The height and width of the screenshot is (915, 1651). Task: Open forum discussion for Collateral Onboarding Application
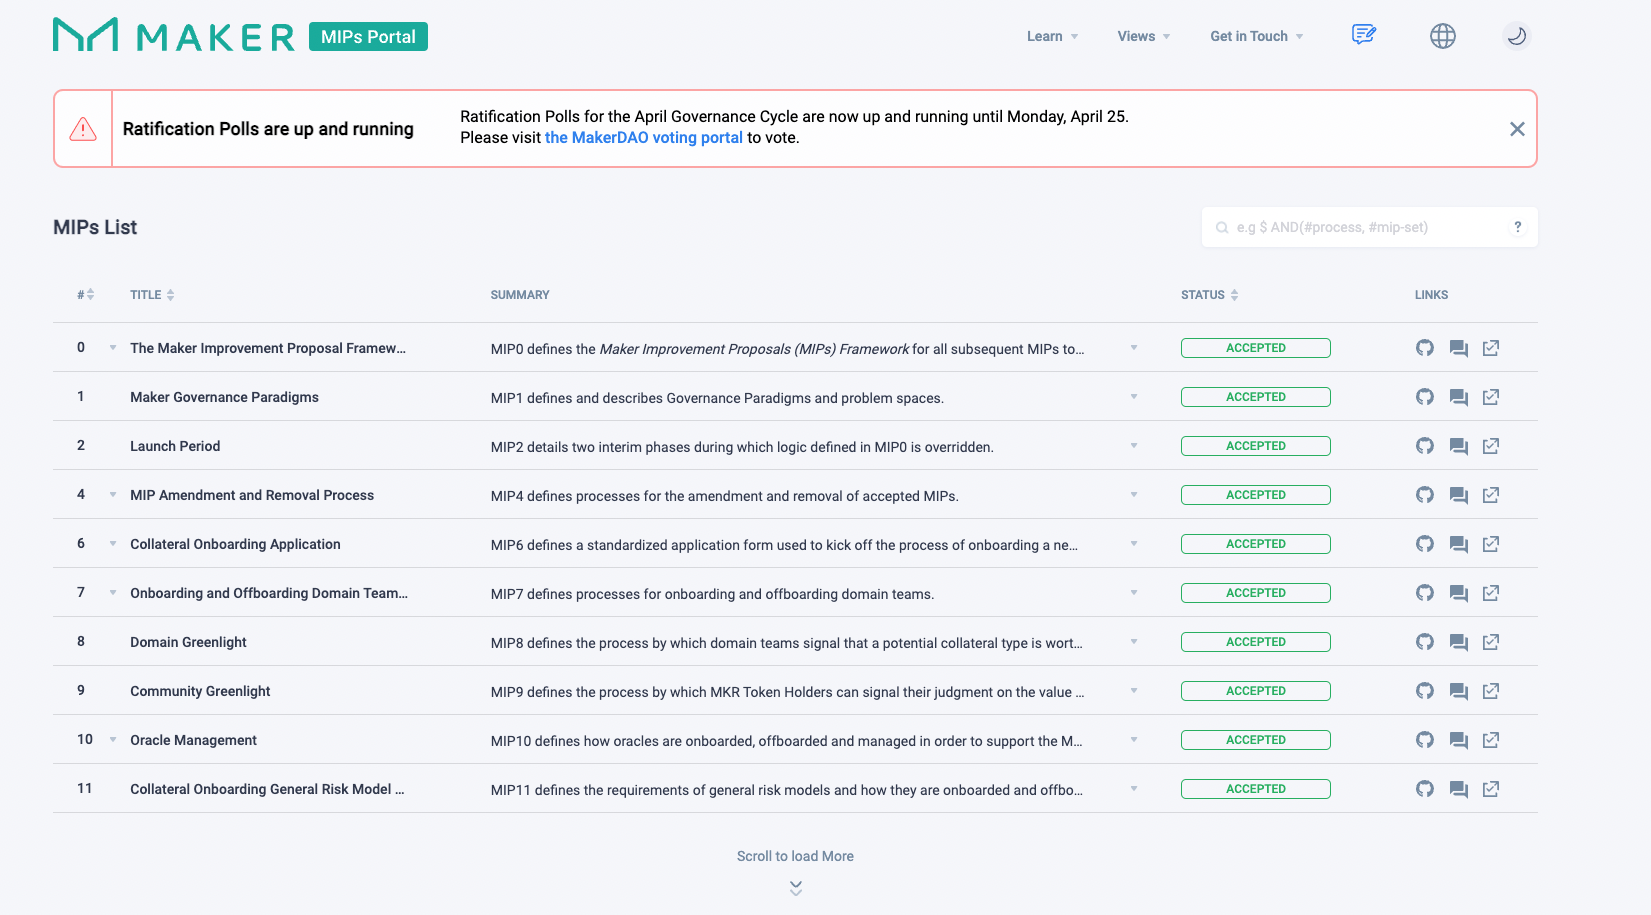pyautogui.click(x=1459, y=545)
